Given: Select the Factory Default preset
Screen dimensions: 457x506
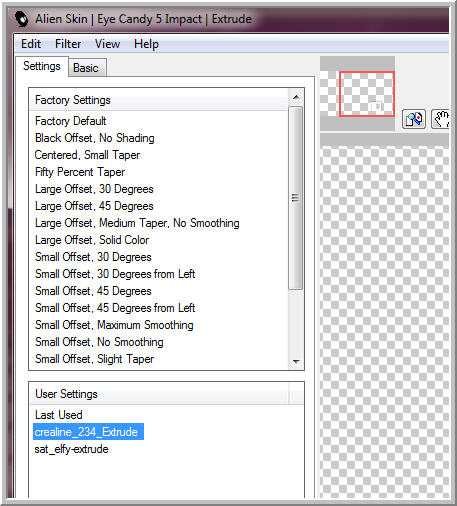Looking at the screenshot, I should click(x=70, y=121).
